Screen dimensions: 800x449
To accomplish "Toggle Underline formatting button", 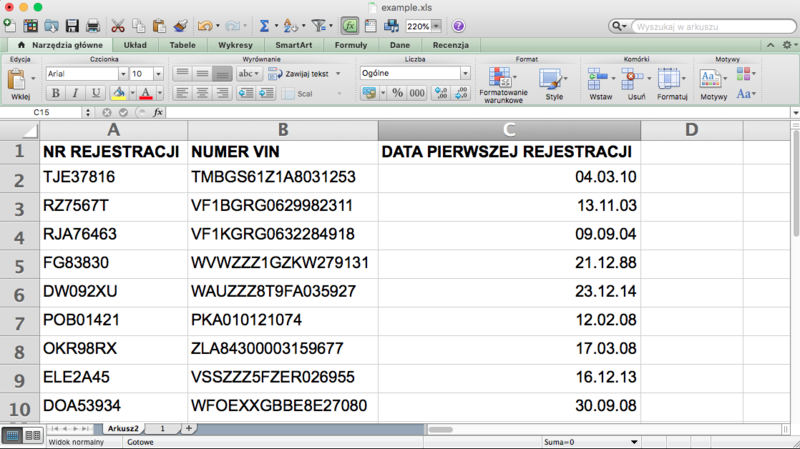I will coord(95,93).
